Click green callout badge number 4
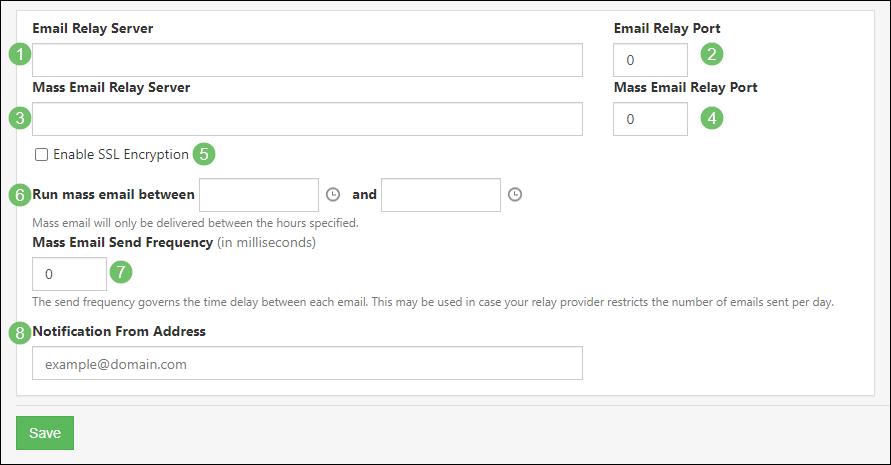891x465 pixels. [712, 118]
